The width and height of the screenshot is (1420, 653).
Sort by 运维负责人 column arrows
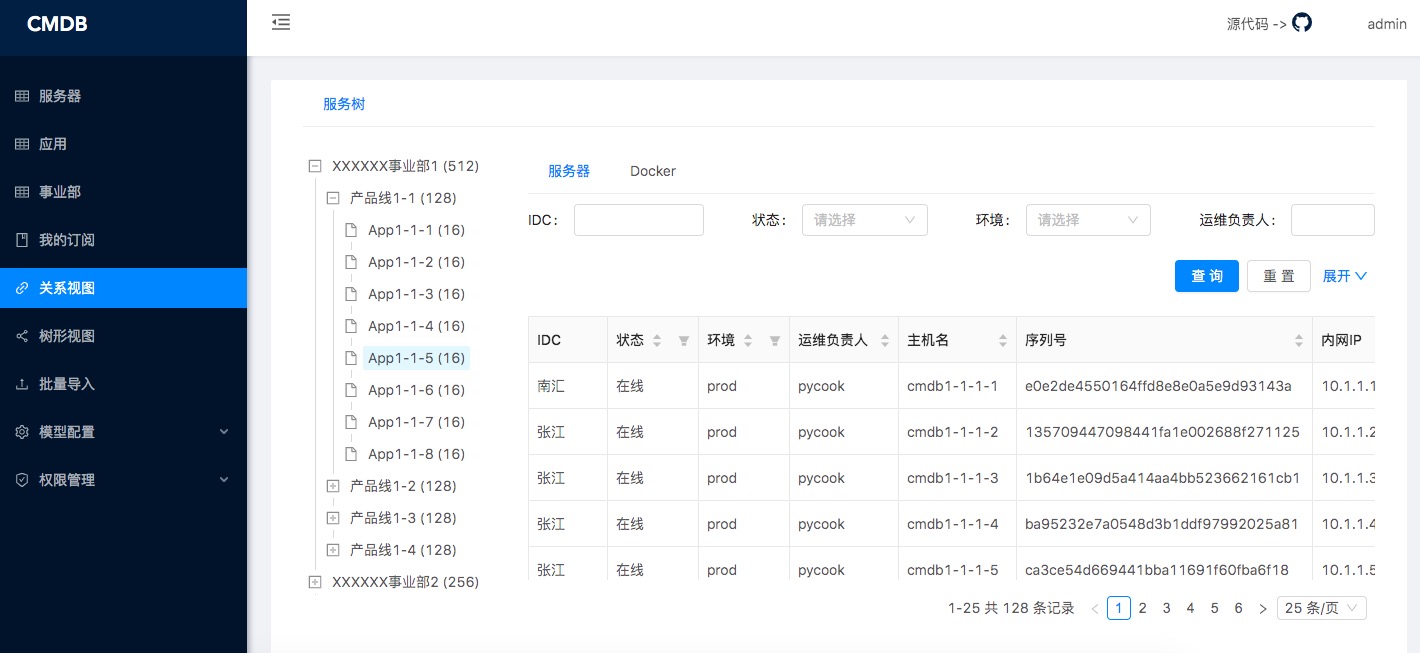[x=885, y=341]
